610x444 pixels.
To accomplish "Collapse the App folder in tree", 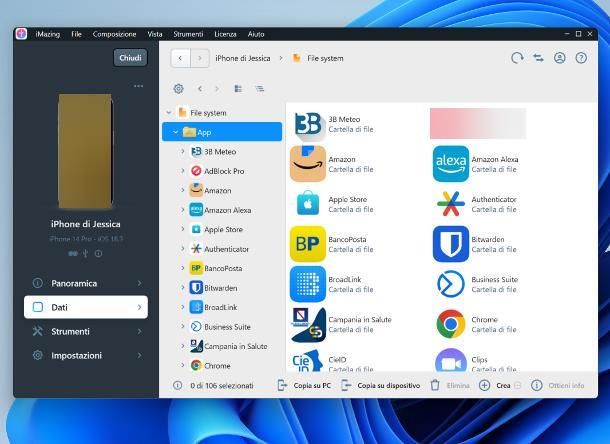I will (175, 132).
